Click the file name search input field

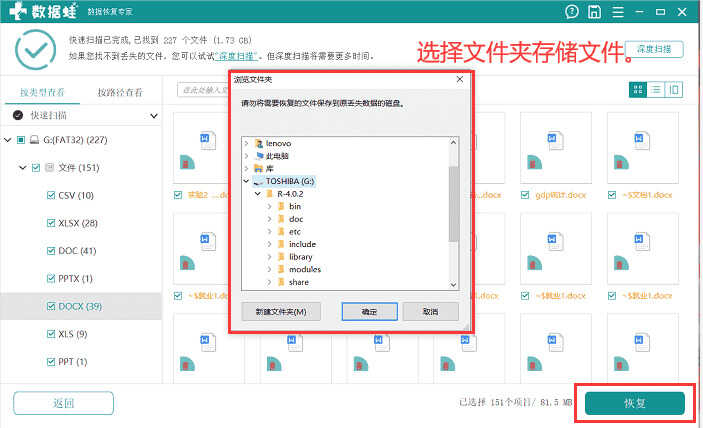203,90
